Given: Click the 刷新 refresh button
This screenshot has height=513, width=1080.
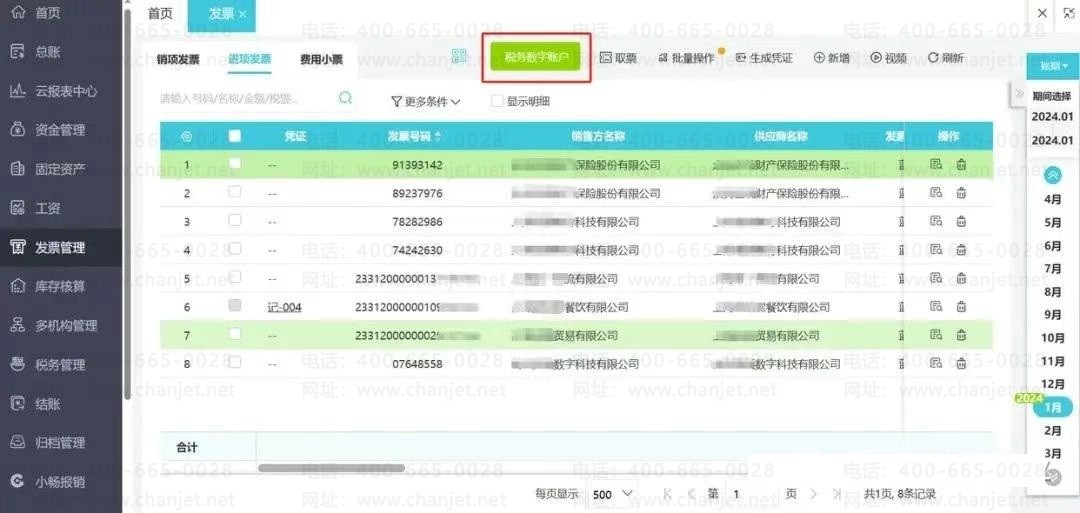Looking at the screenshot, I should (x=945, y=59).
